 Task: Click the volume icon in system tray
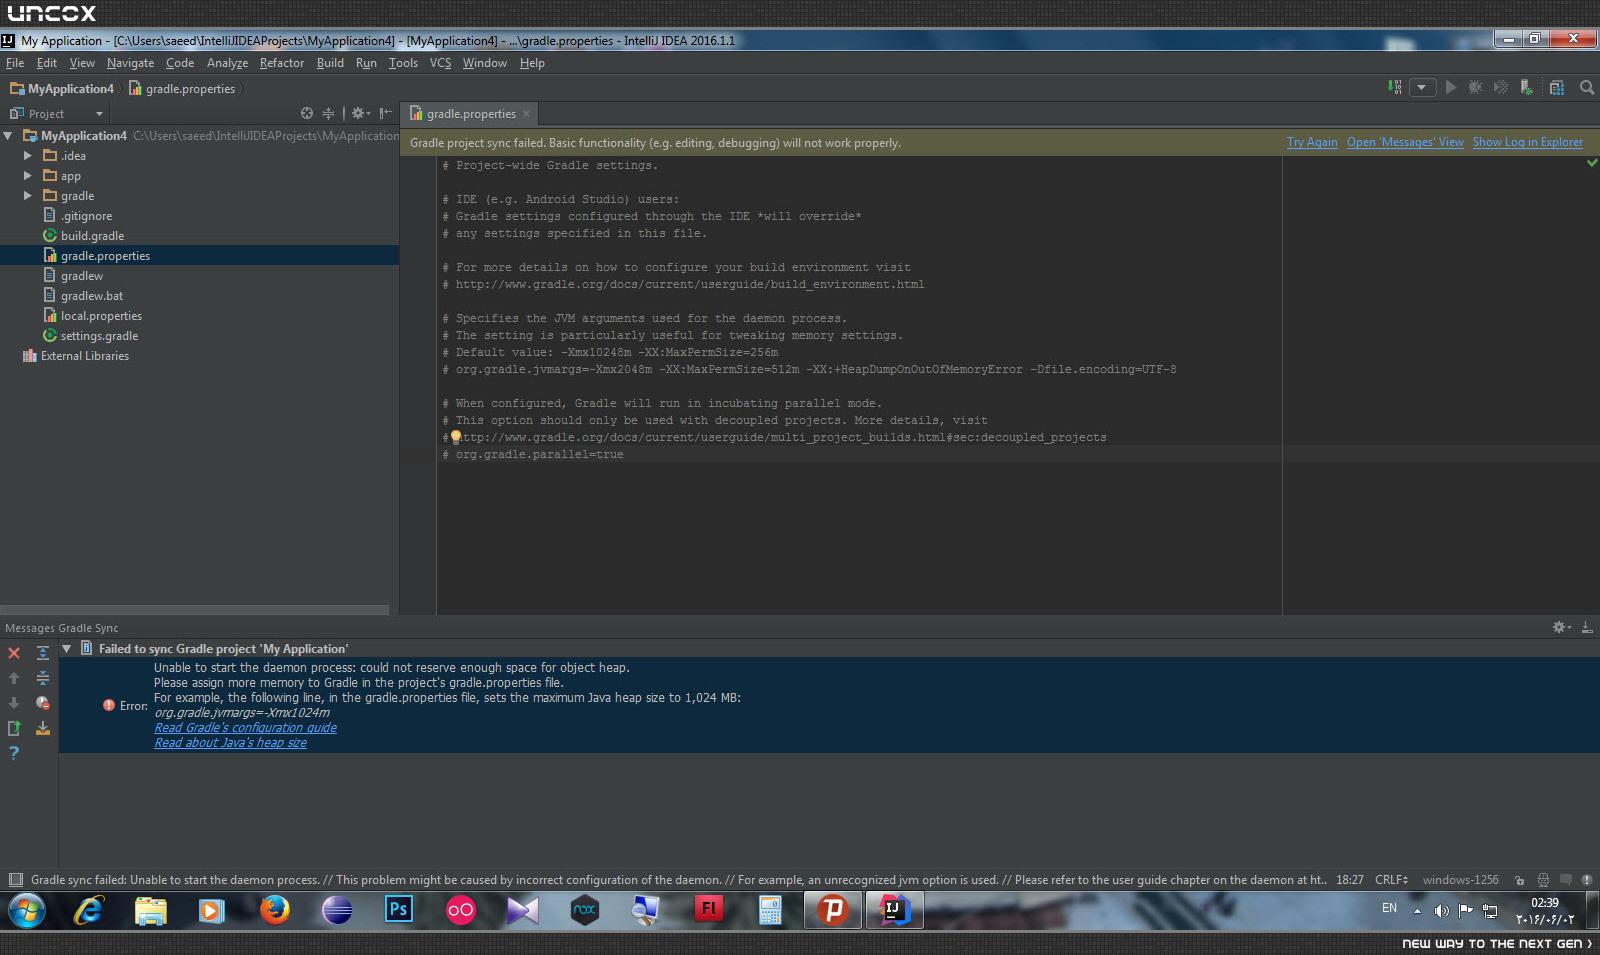click(1441, 910)
